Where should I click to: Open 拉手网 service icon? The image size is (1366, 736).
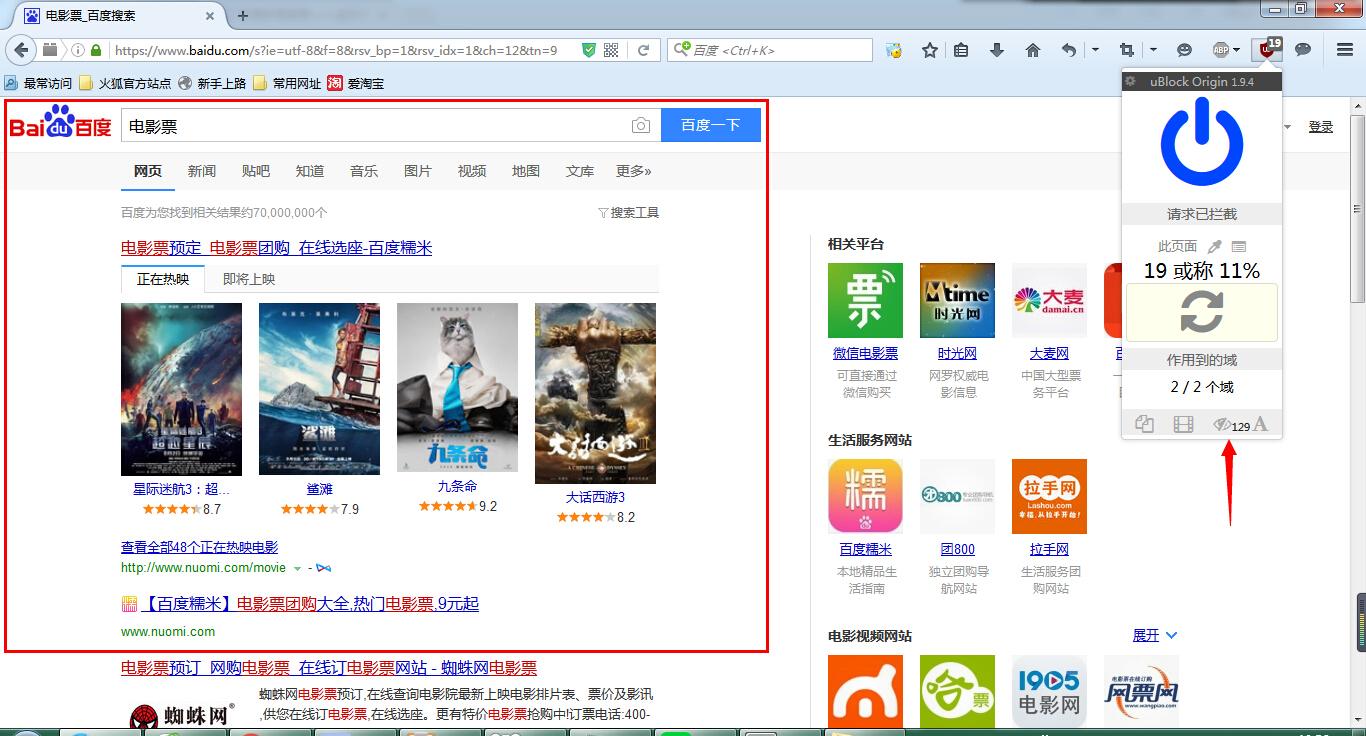[1049, 496]
